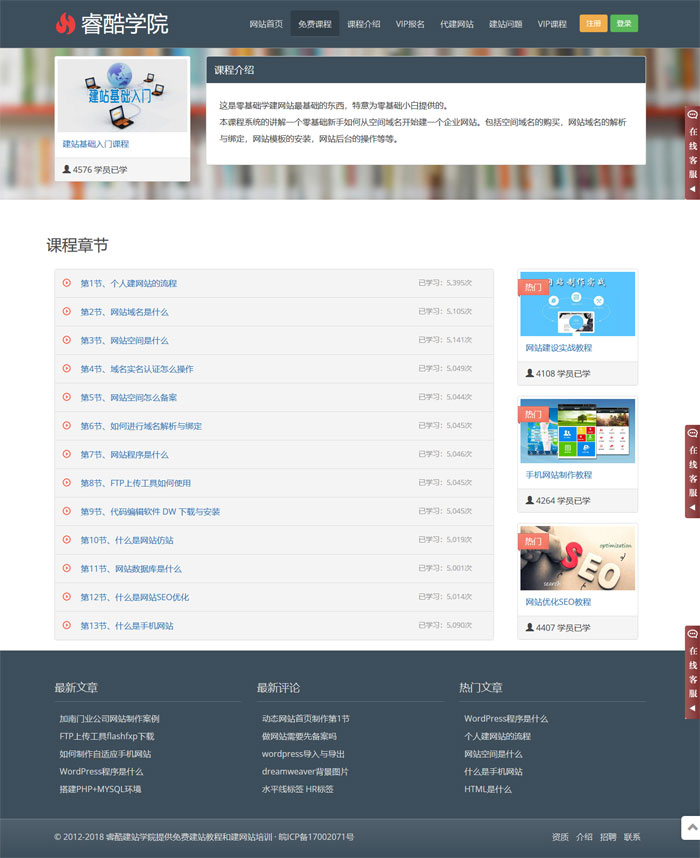
Task: Click the SEO course thumbnail image
Action: pyautogui.click(x=577, y=558)
